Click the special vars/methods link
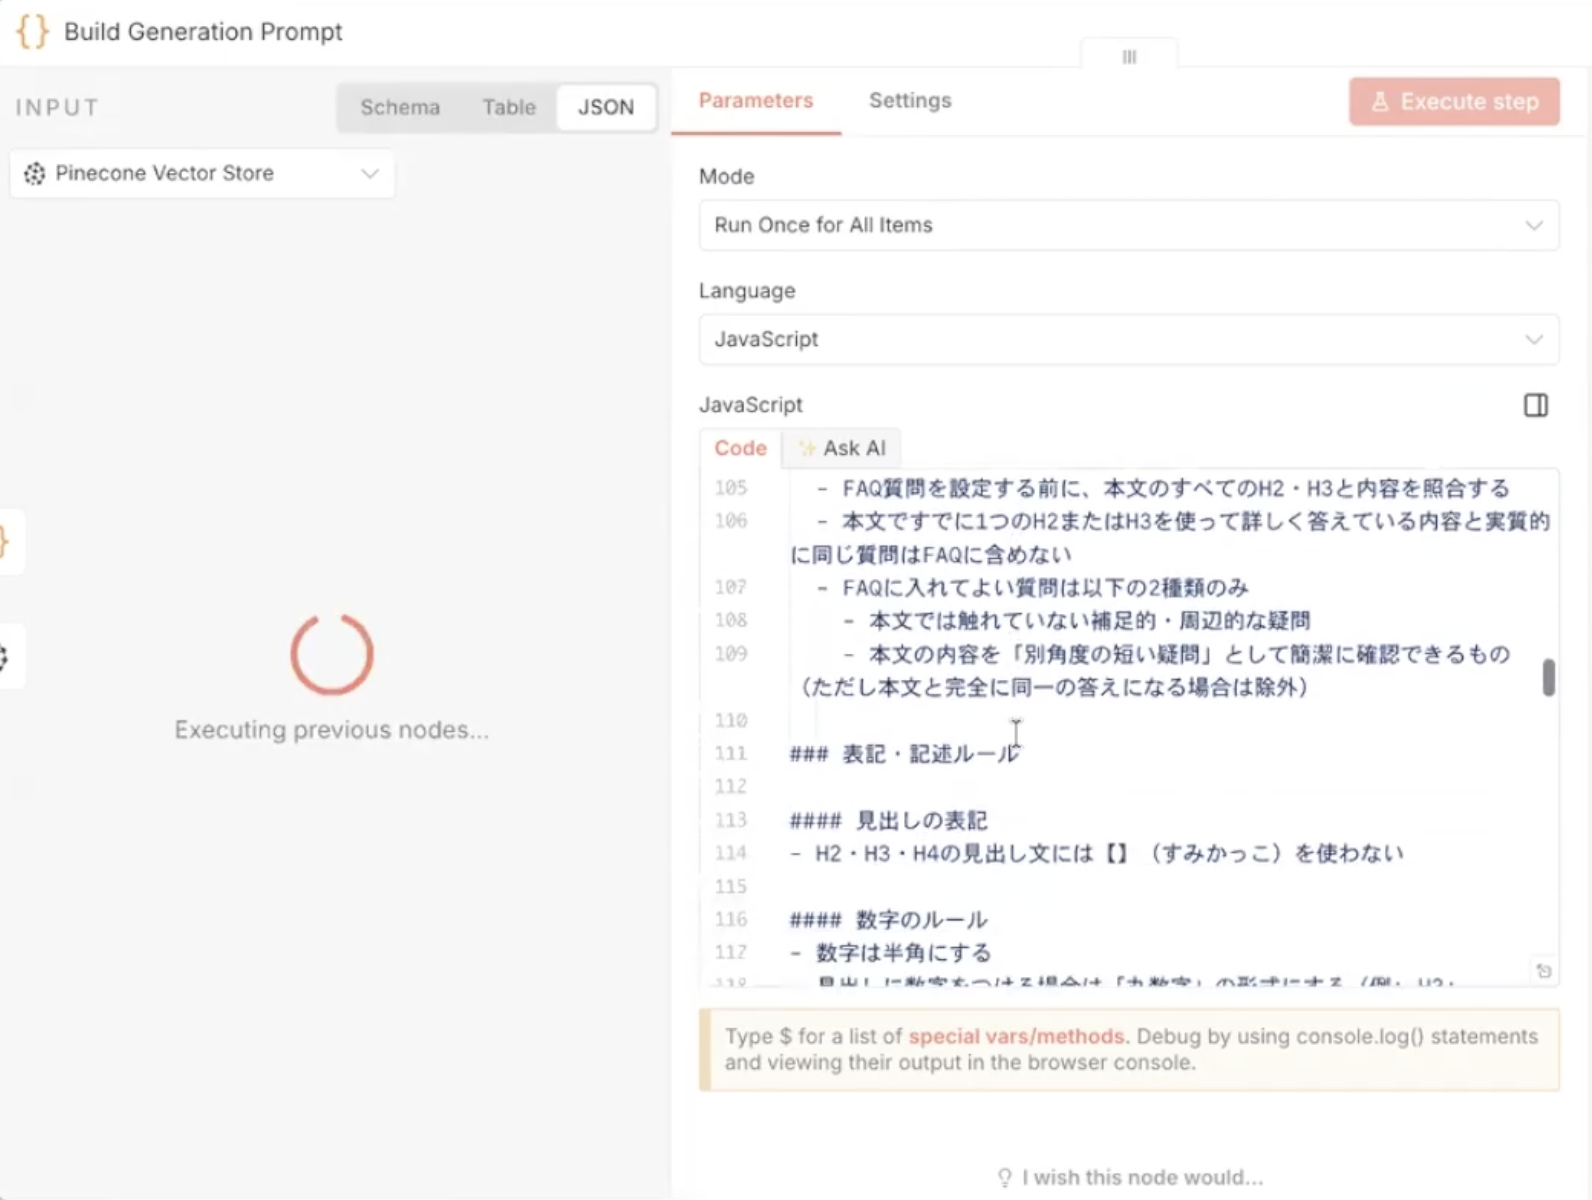The width and height of the screenshot is (1592, 1200). pyautogui.click(x=1016, y=1036)
